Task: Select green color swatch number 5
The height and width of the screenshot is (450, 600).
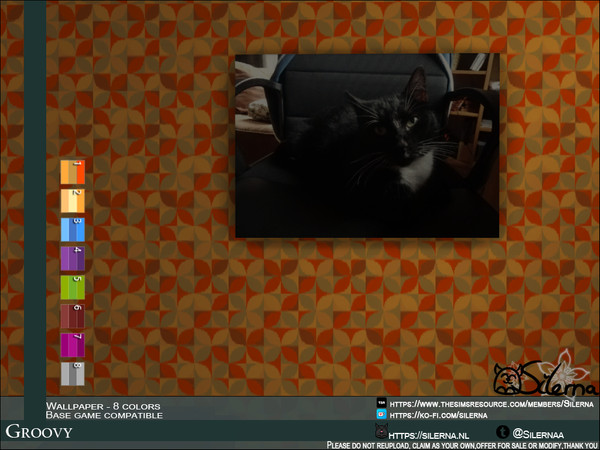Action: [72, 287]
